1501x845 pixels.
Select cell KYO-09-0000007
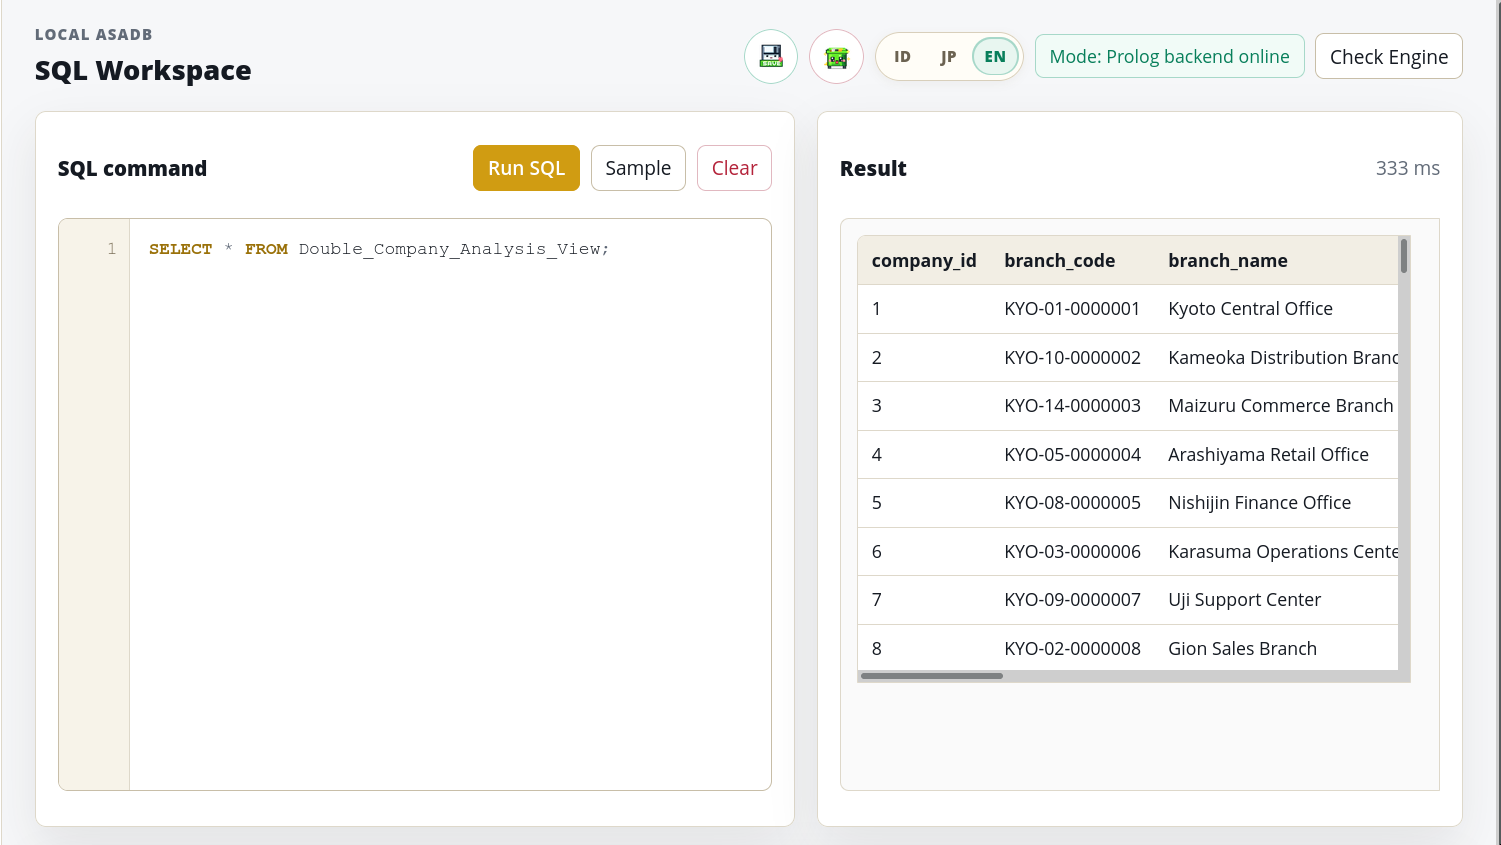coord(1072,600)
